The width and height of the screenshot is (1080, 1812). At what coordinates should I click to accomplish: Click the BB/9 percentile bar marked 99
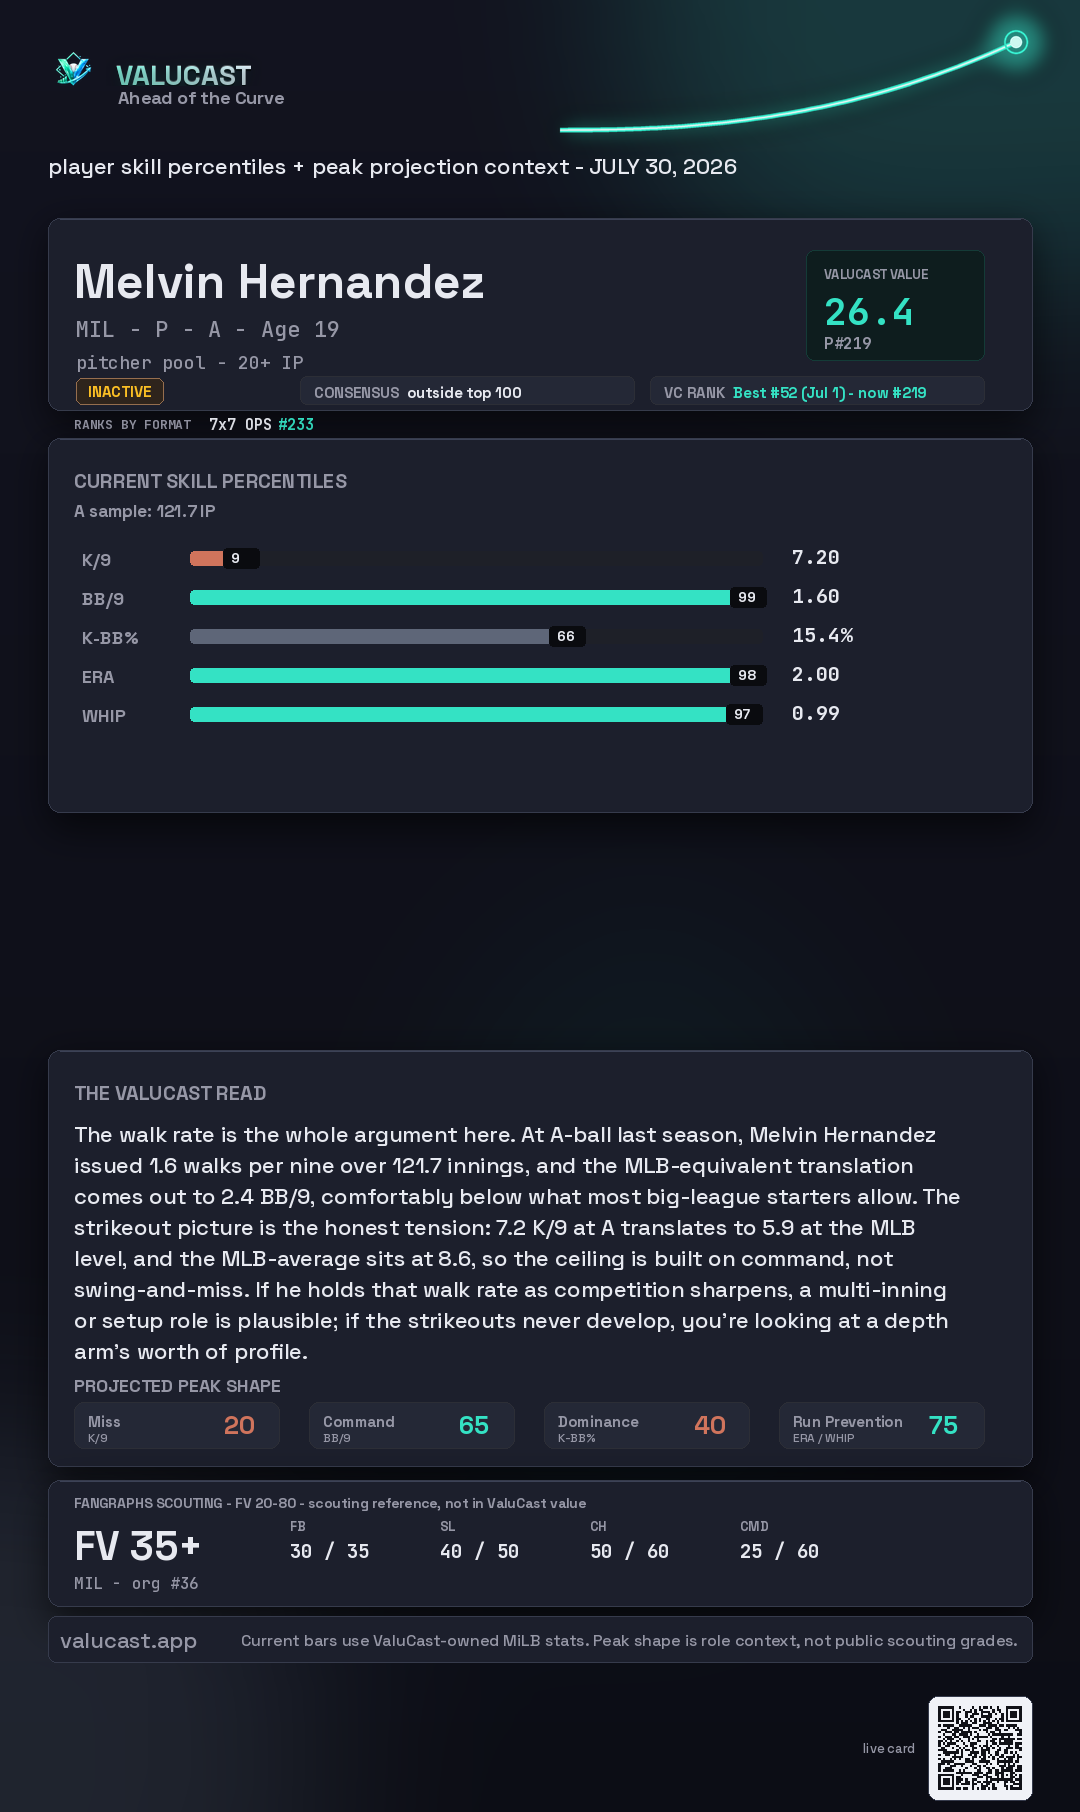(478, 597)
